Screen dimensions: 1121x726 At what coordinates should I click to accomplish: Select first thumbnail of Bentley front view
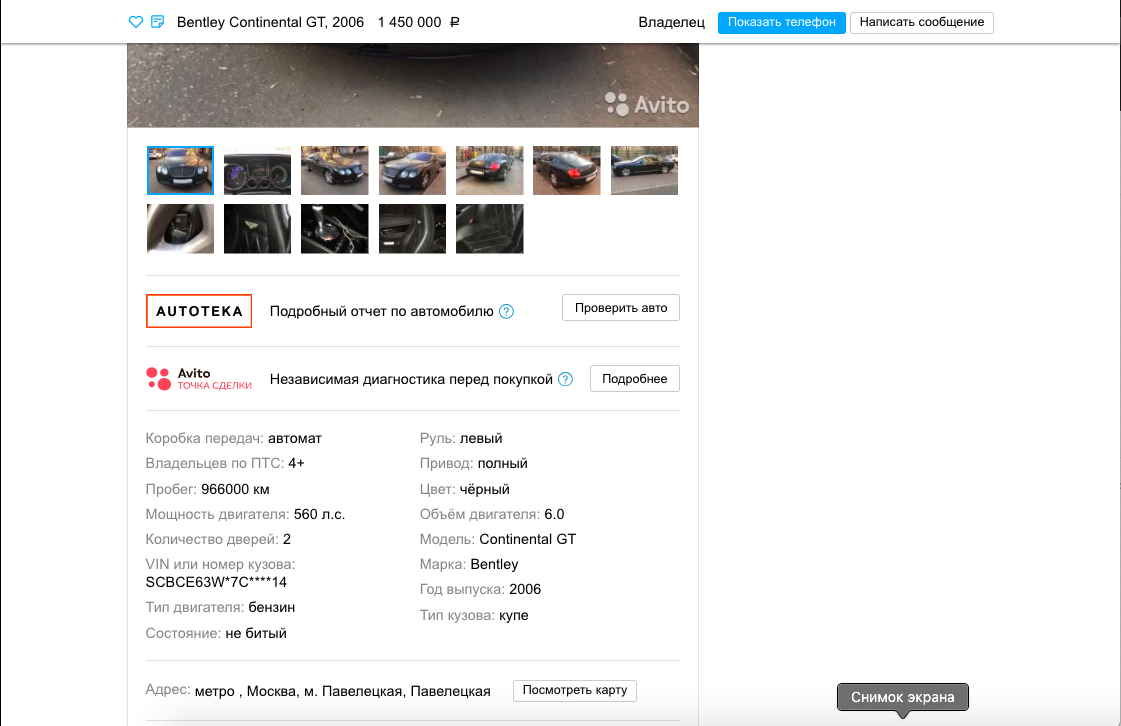[x=180, y=170]
